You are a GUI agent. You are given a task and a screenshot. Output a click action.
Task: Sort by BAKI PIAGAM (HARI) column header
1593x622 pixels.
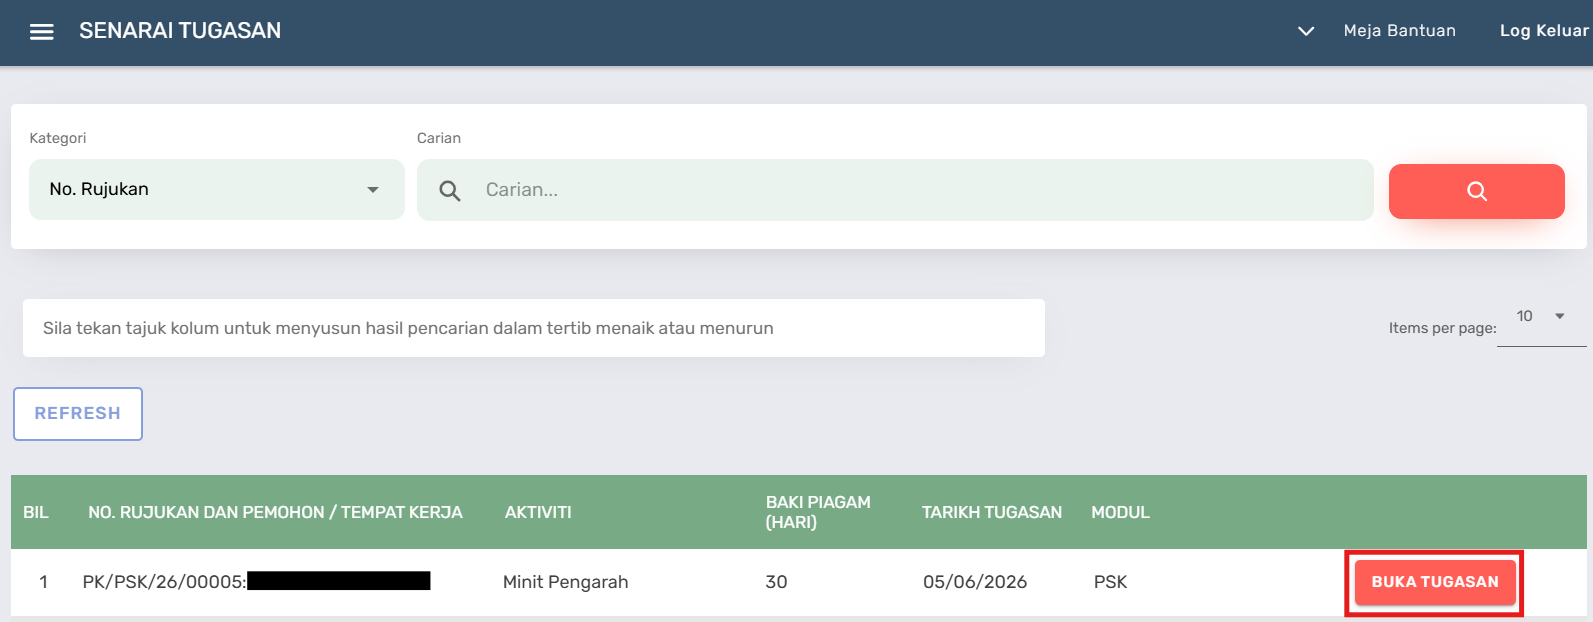pyautogui.click(x=818, y=512)
